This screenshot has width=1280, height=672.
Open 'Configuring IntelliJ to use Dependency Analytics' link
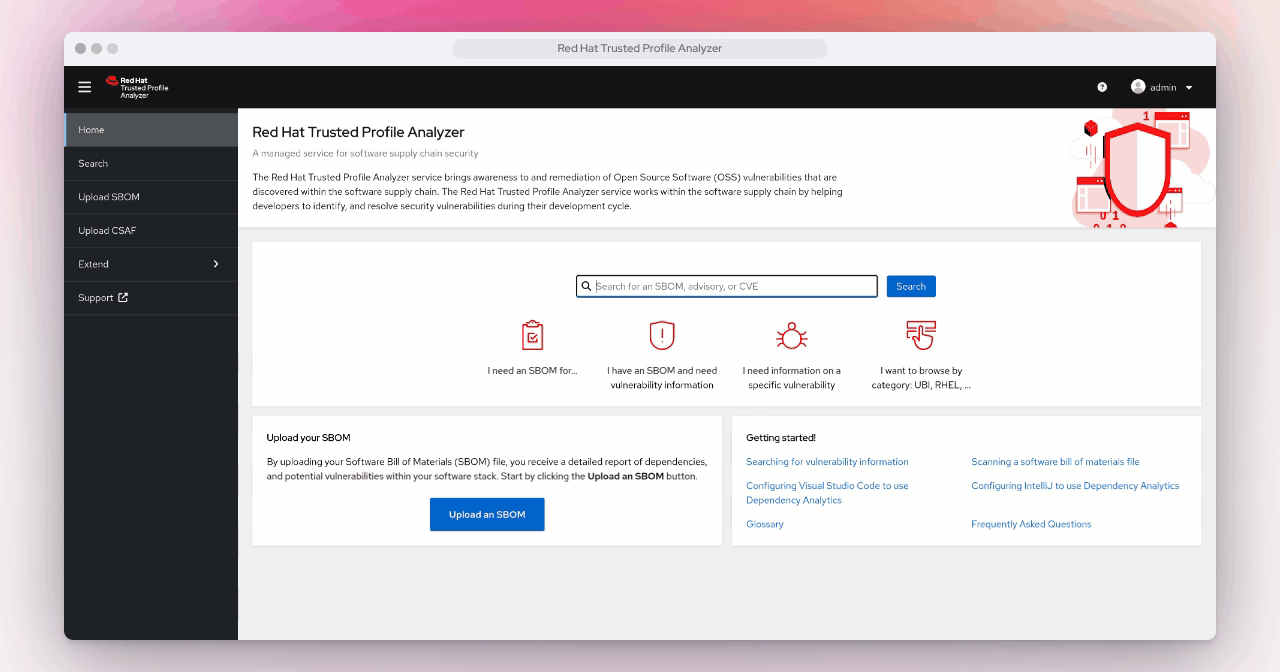(1075, 486)
